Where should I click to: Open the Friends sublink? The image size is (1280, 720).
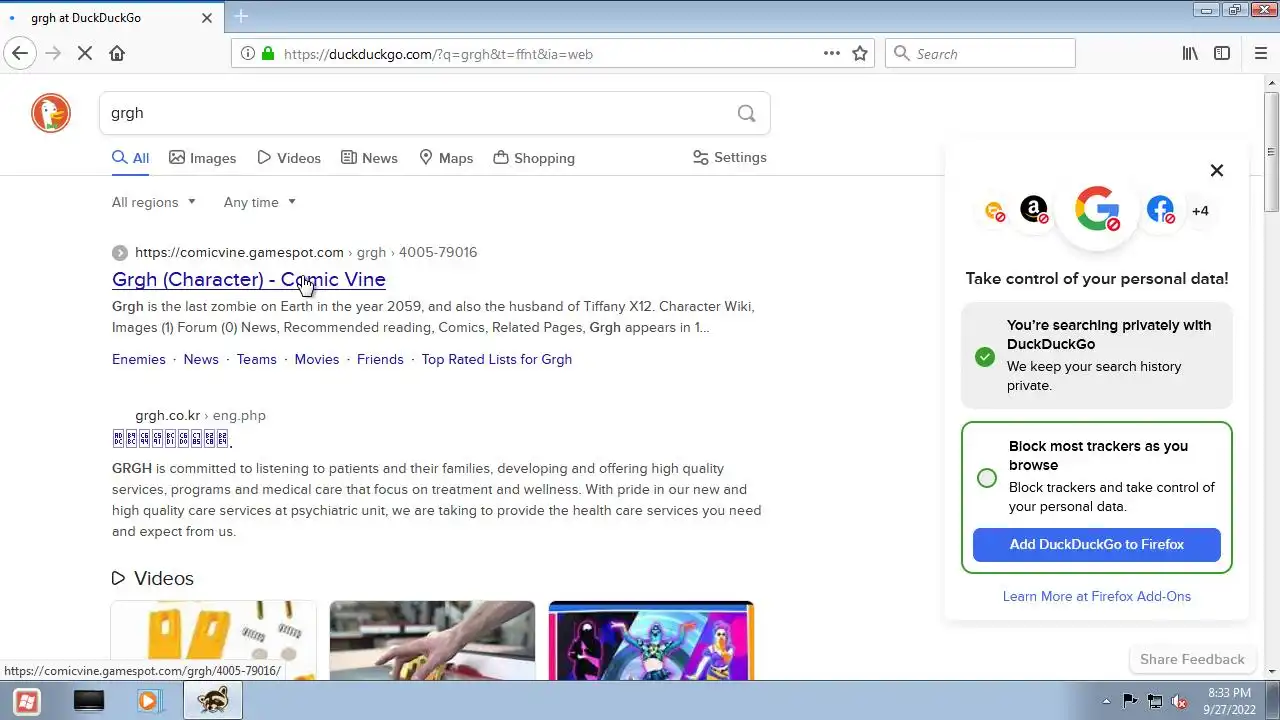(x=380, y=359)
